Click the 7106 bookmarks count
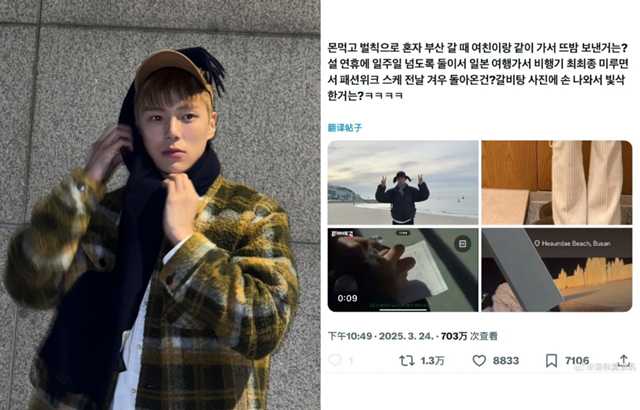This screenshot has height=410, width=640. [x=577, y=361]
